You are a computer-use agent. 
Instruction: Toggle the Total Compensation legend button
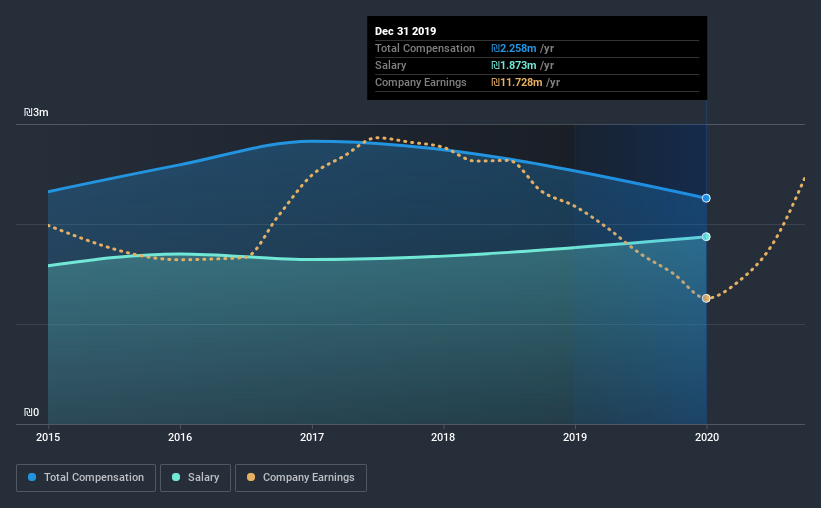pos(86,478)
